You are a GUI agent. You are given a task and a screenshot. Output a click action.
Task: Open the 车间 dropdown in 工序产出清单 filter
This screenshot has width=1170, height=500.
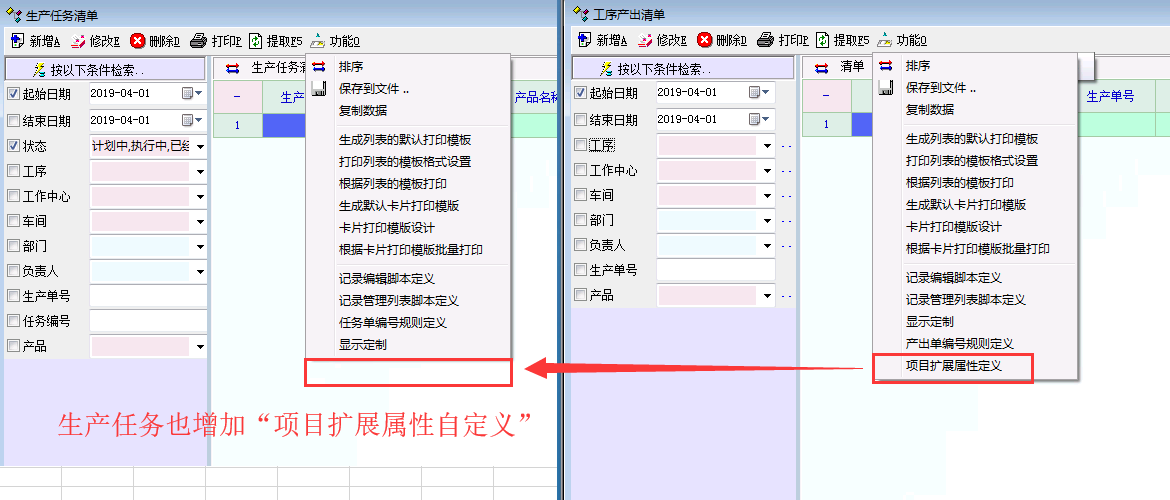(767, 196)
